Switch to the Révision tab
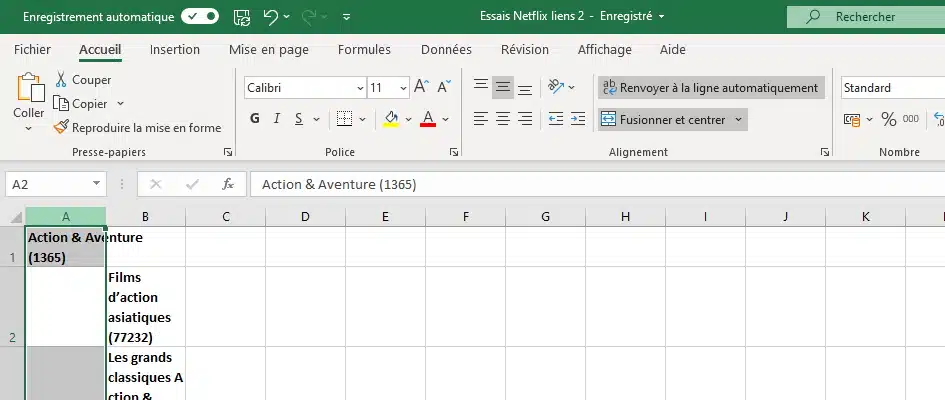This screenshot has height=400, width=945. click(524, 49)
